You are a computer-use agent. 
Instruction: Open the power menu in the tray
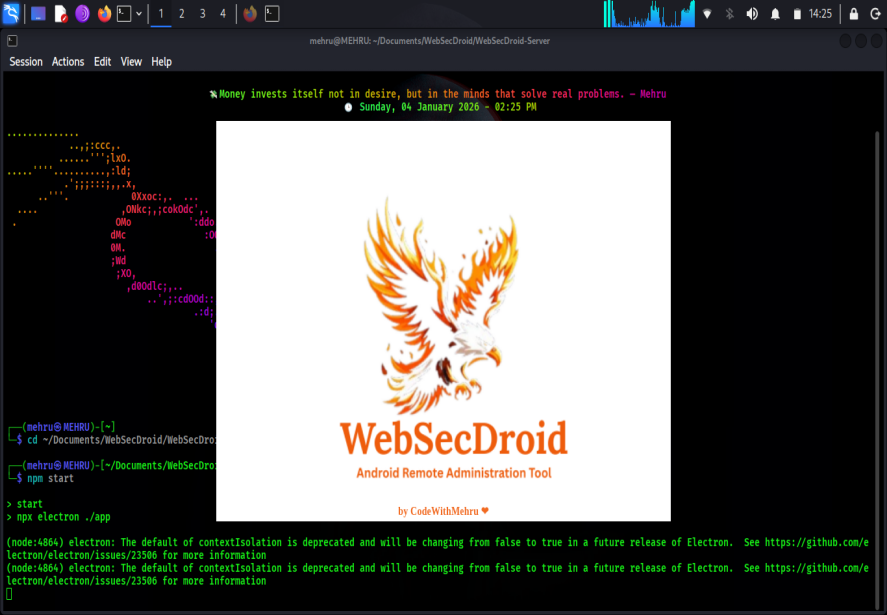(x=877, y=13)
